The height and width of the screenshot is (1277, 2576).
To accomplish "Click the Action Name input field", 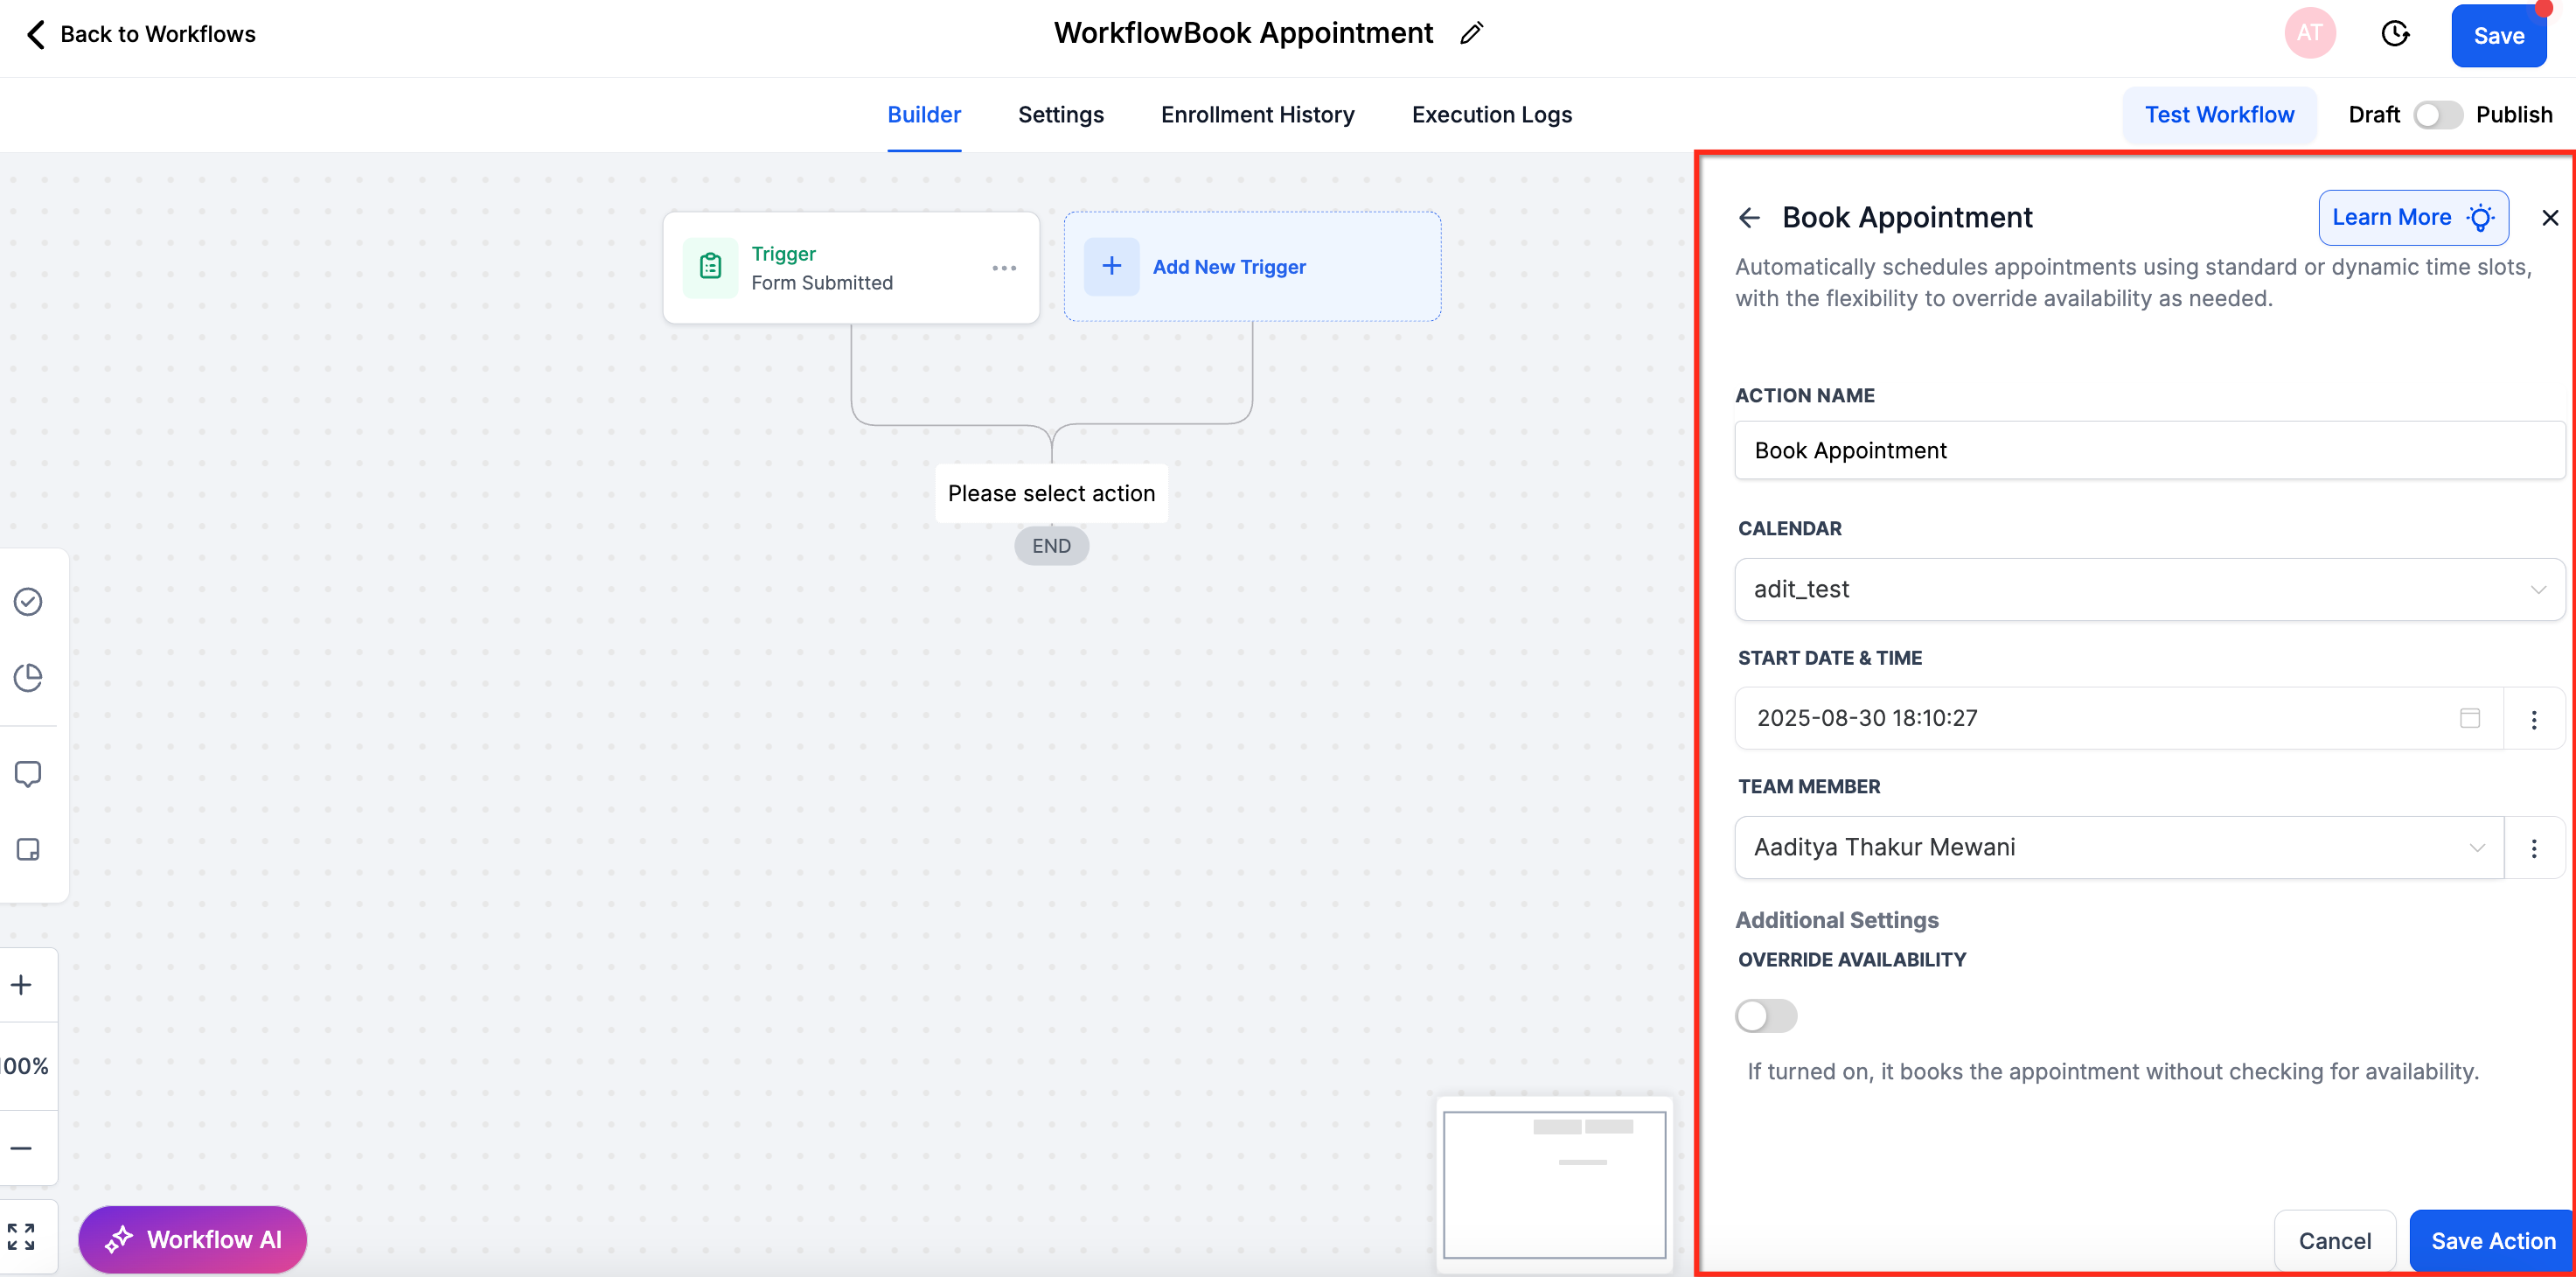I will click(2148, 451).
